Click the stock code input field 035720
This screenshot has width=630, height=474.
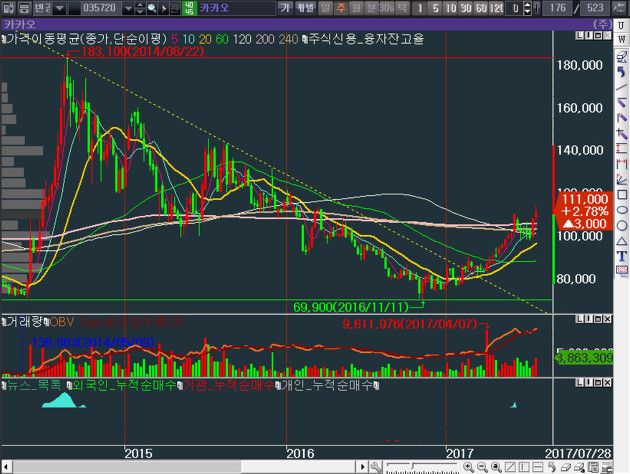(x=99, y=8)
